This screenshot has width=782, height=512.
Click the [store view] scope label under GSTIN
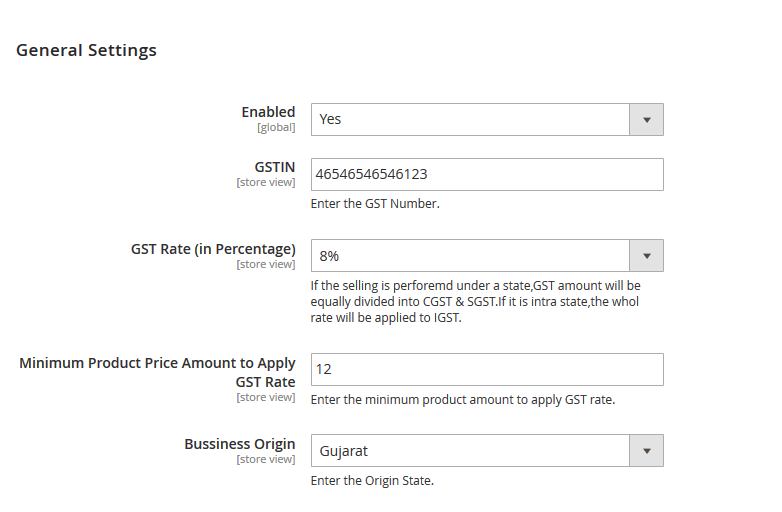pyautogui.click(x=266, y=183)
